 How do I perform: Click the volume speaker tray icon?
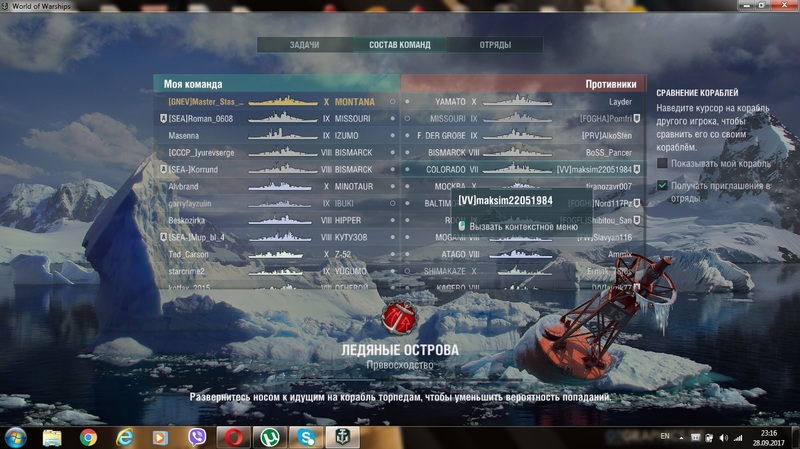pyautogui.click(x=723, y=438)
